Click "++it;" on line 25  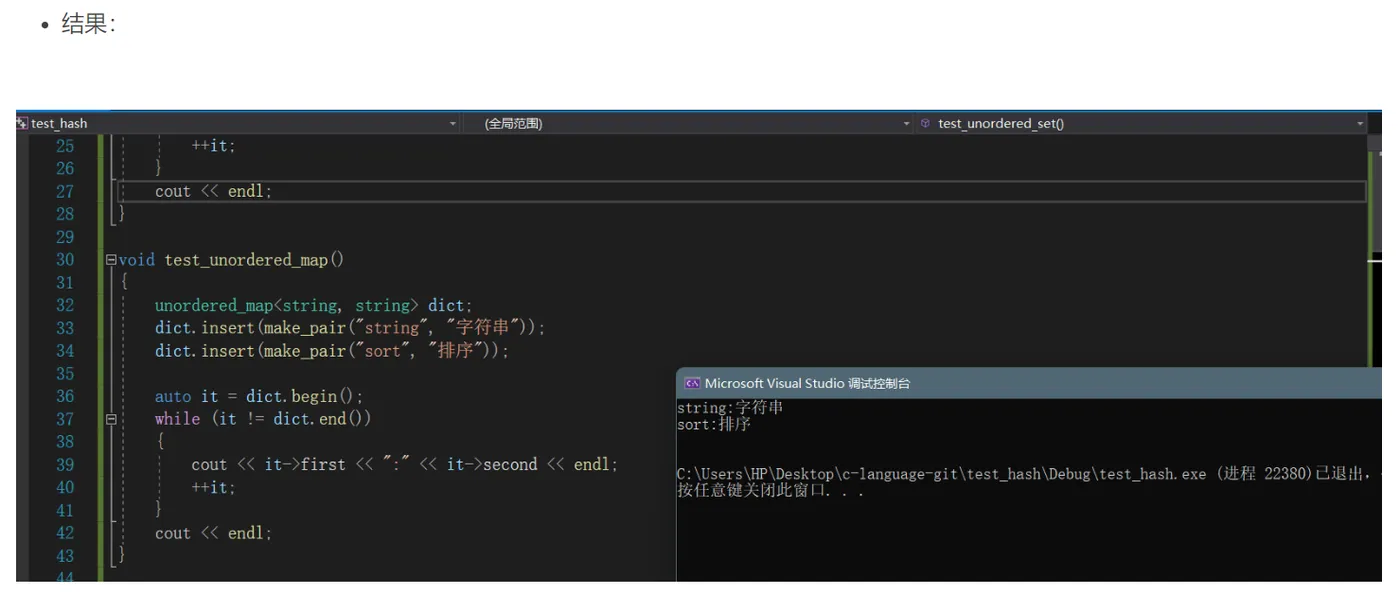pos(214,146)
